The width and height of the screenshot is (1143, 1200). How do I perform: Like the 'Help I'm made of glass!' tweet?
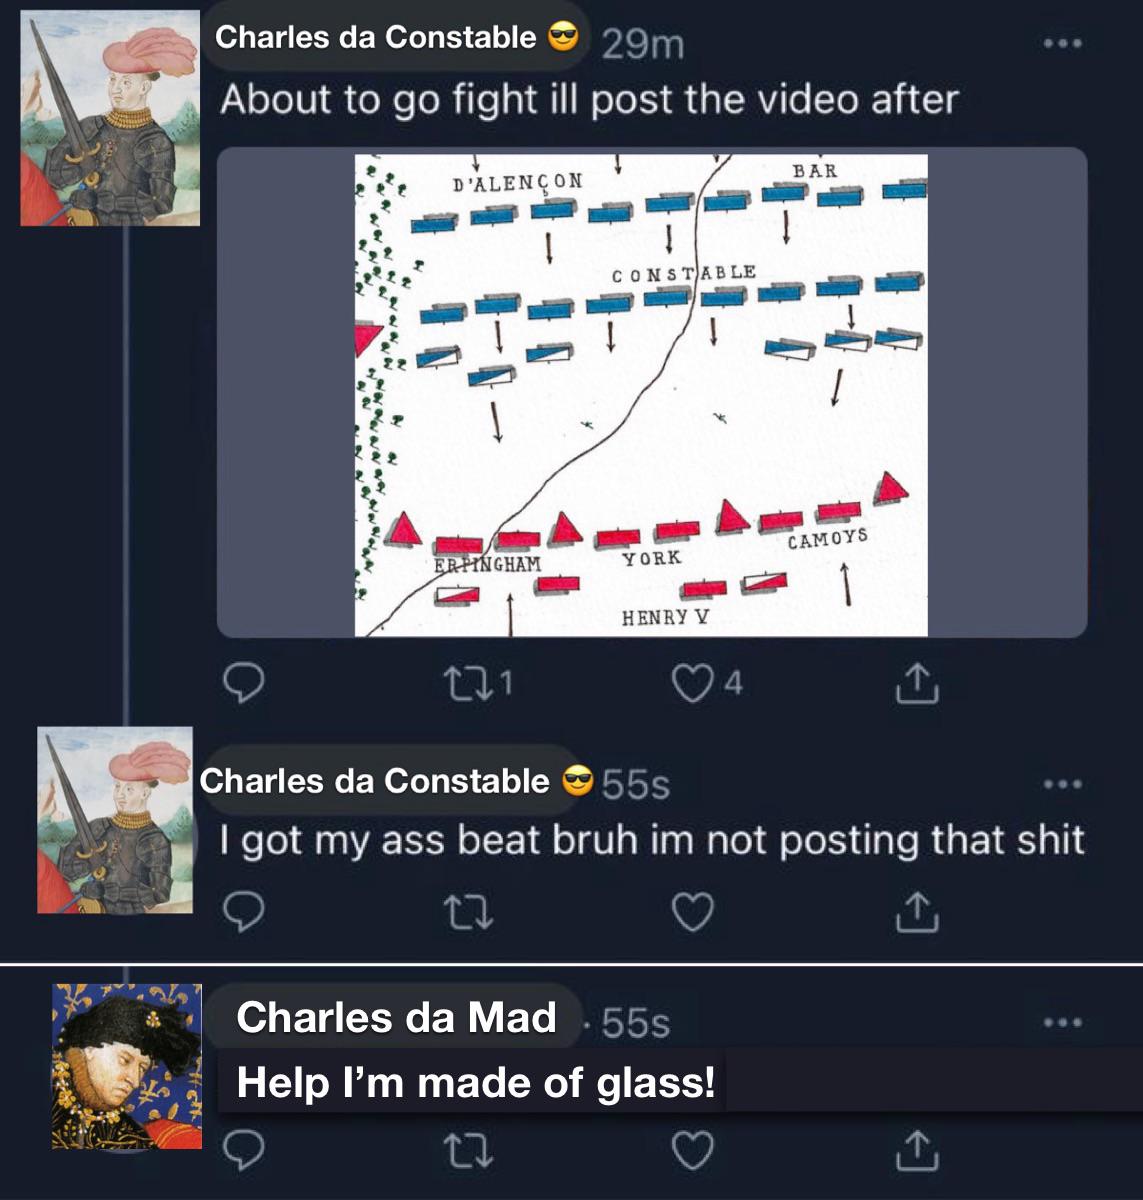point(693,1150)
